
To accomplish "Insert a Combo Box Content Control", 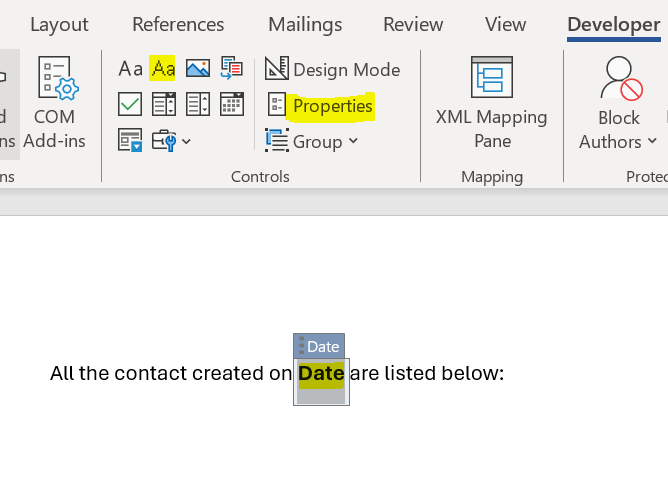I will [163, 104].
